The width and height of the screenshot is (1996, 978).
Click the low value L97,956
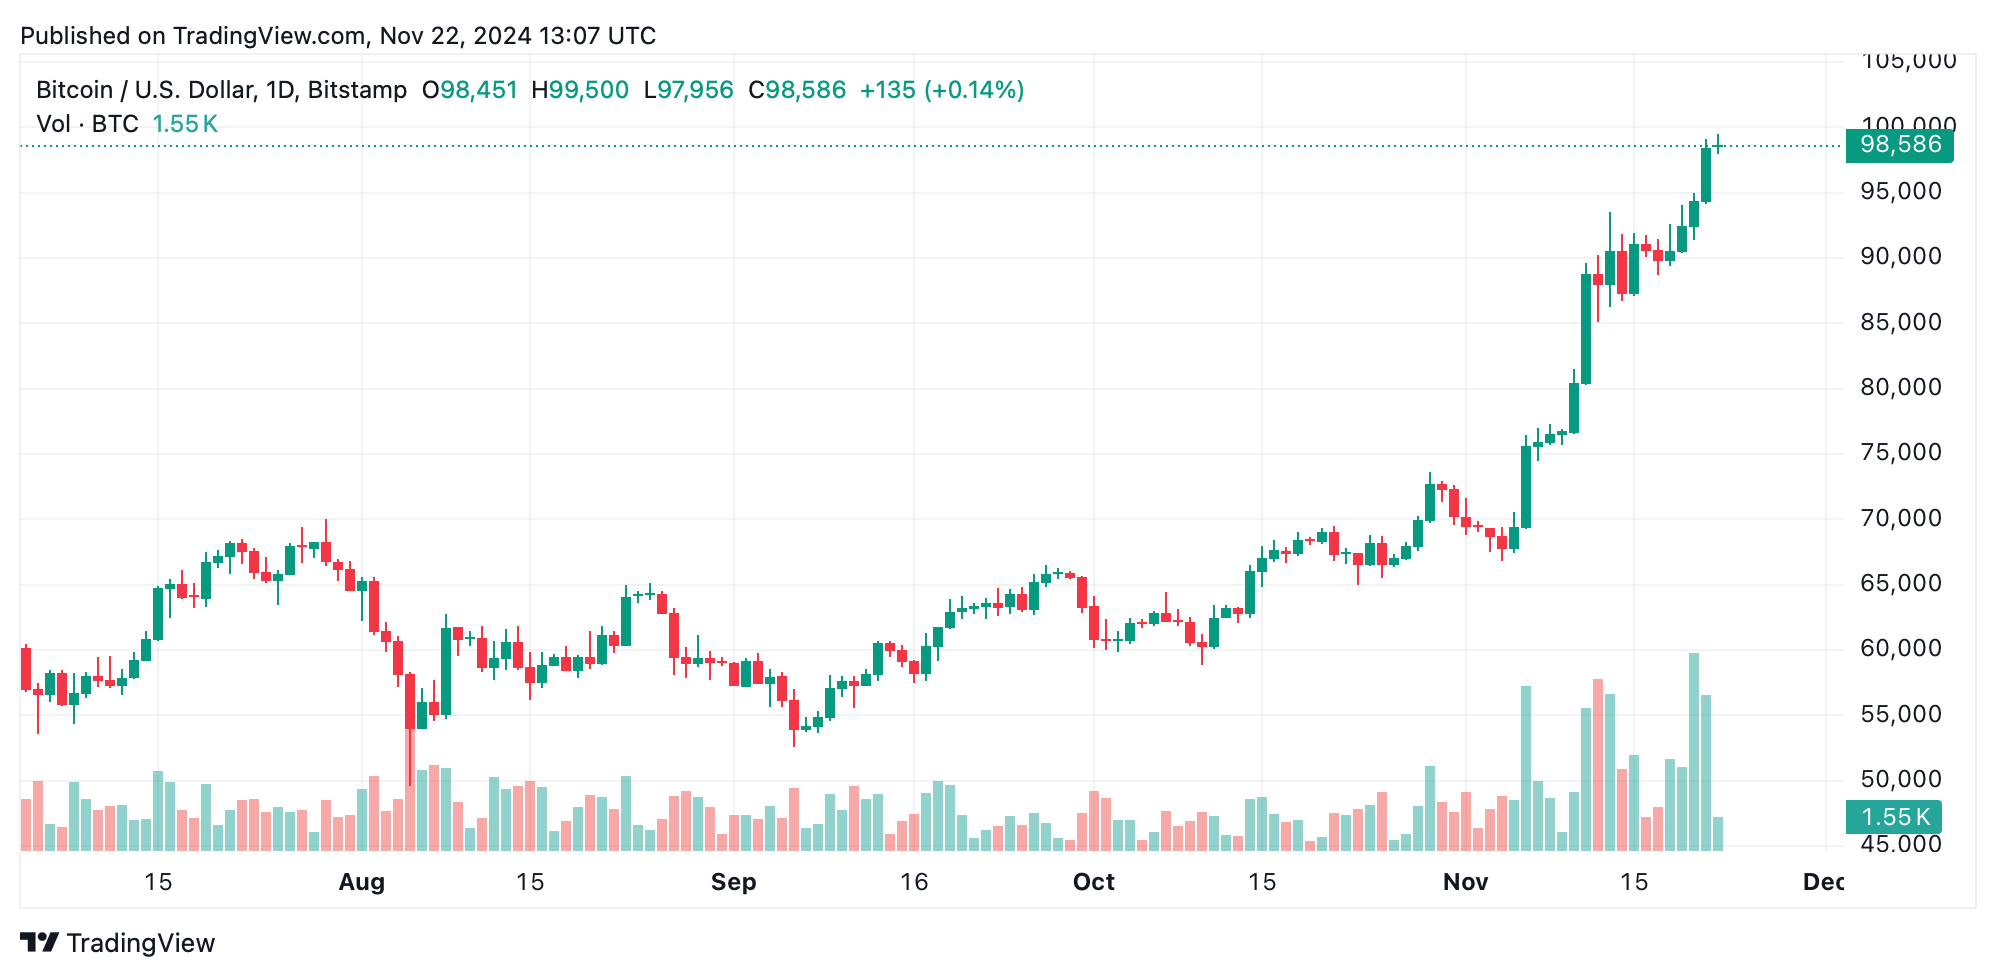click(x=688, y=90)
